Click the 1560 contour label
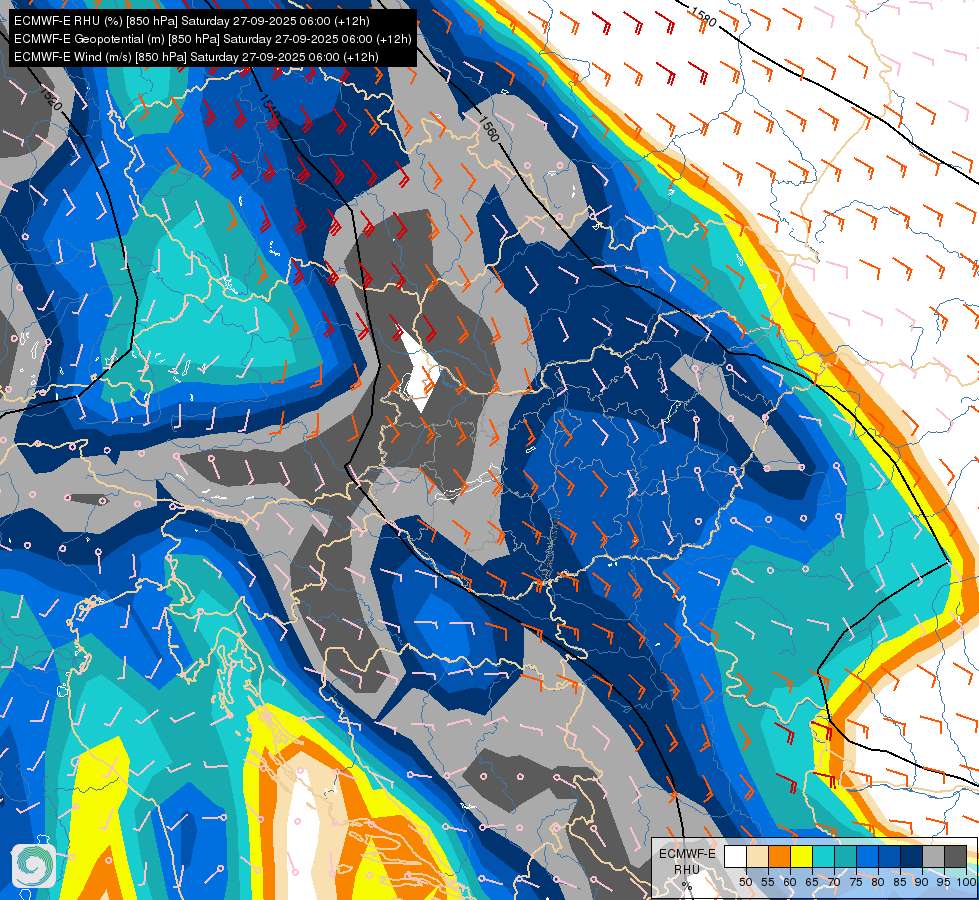979x900 pixels. coord(489,127)
